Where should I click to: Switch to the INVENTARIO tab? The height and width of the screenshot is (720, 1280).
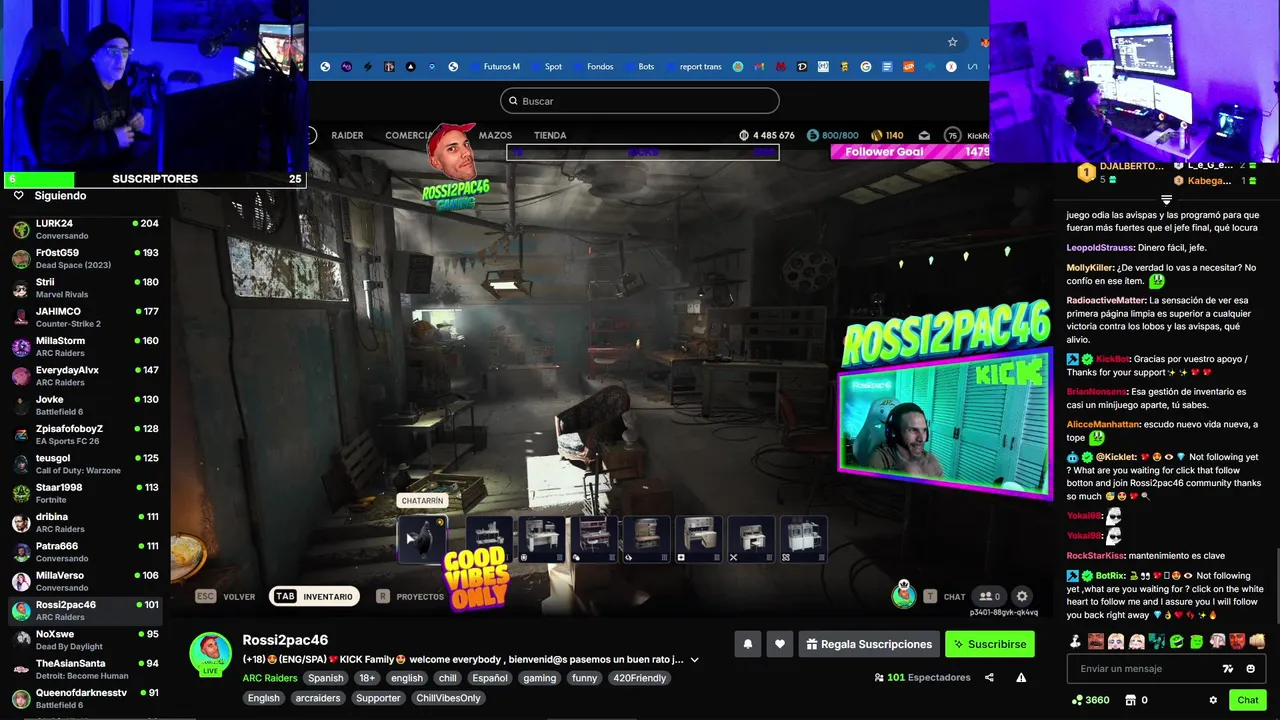(x=314, y=596)
